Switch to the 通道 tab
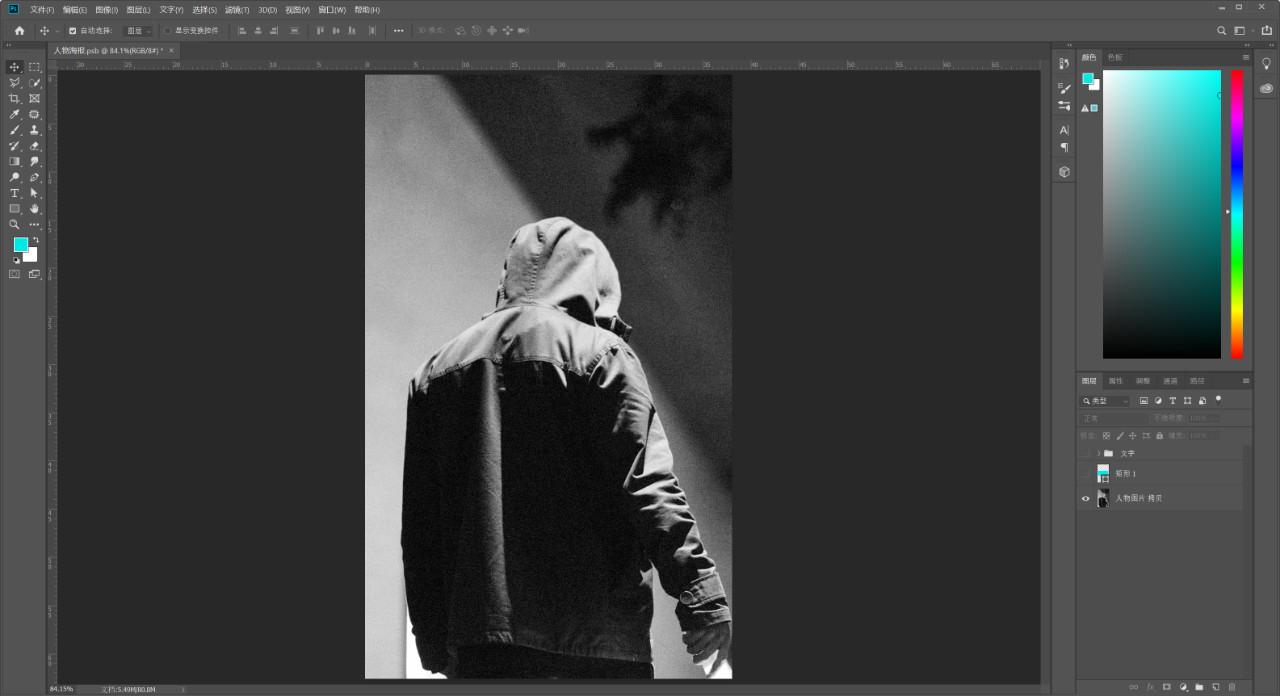 point(1170,381)
